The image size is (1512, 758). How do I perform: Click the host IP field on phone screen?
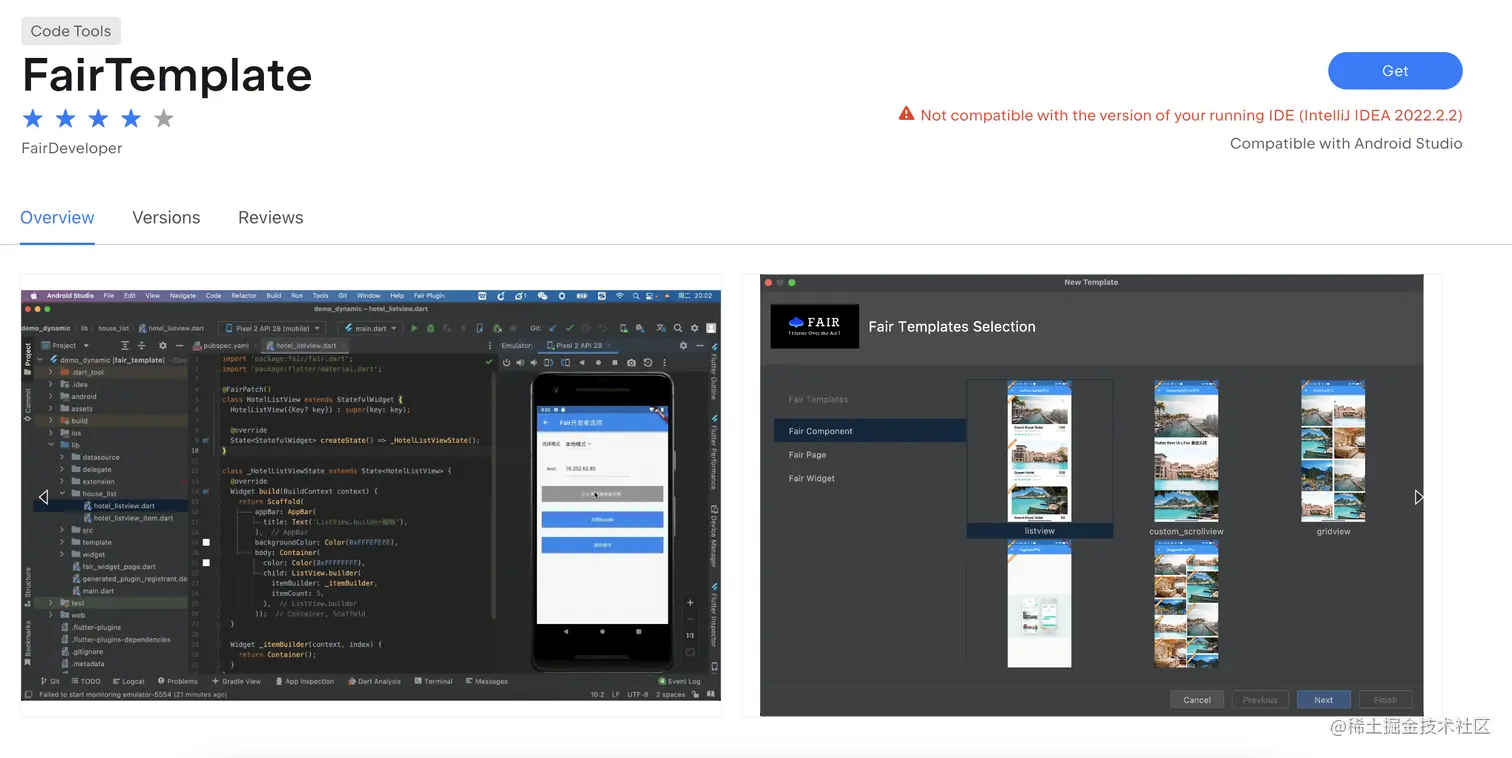tap(597, 468)
